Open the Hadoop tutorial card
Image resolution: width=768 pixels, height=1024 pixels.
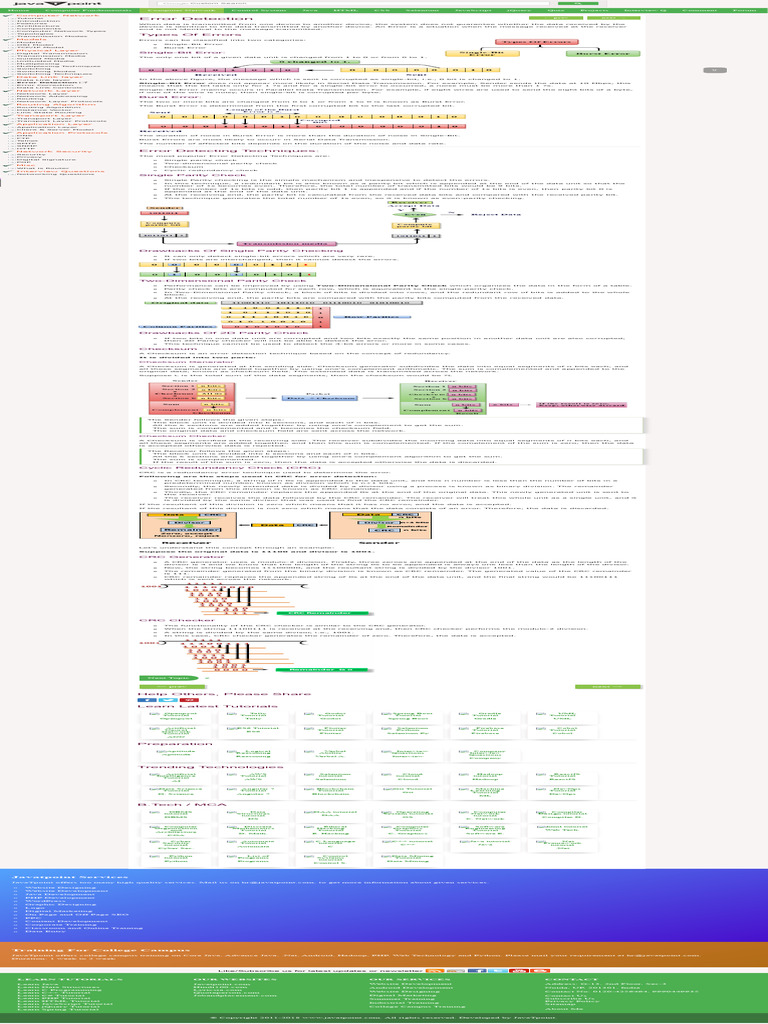[486, 777]
